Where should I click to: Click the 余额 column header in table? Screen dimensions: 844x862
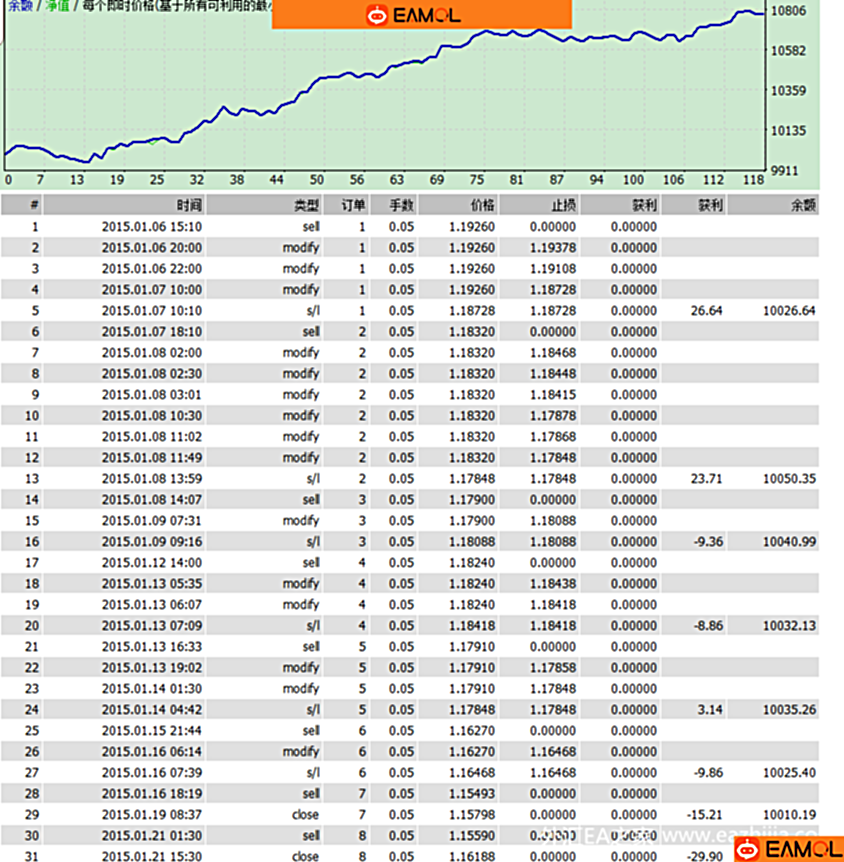tap(803, 205)
